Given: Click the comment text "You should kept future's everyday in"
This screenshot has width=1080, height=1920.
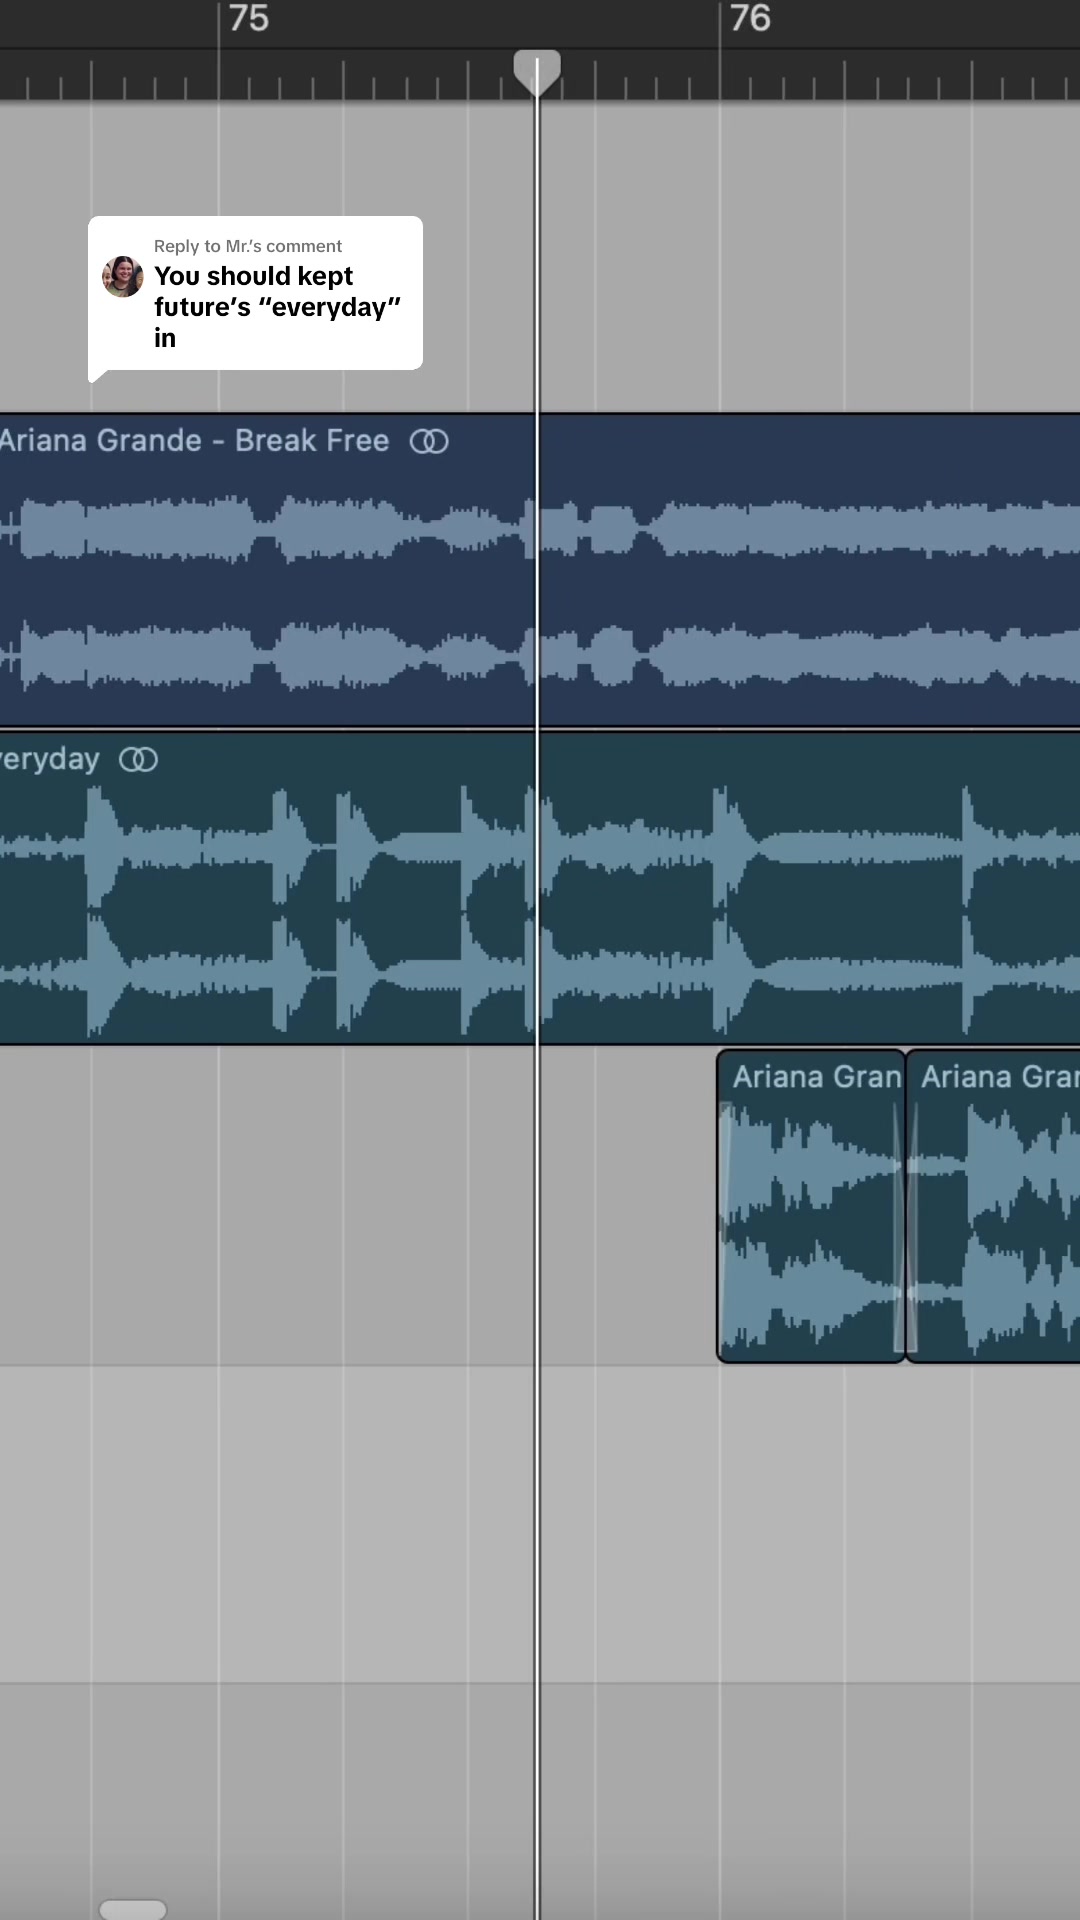Looking at the screenshot, I should pyautogui.click(x=277, y=307).
